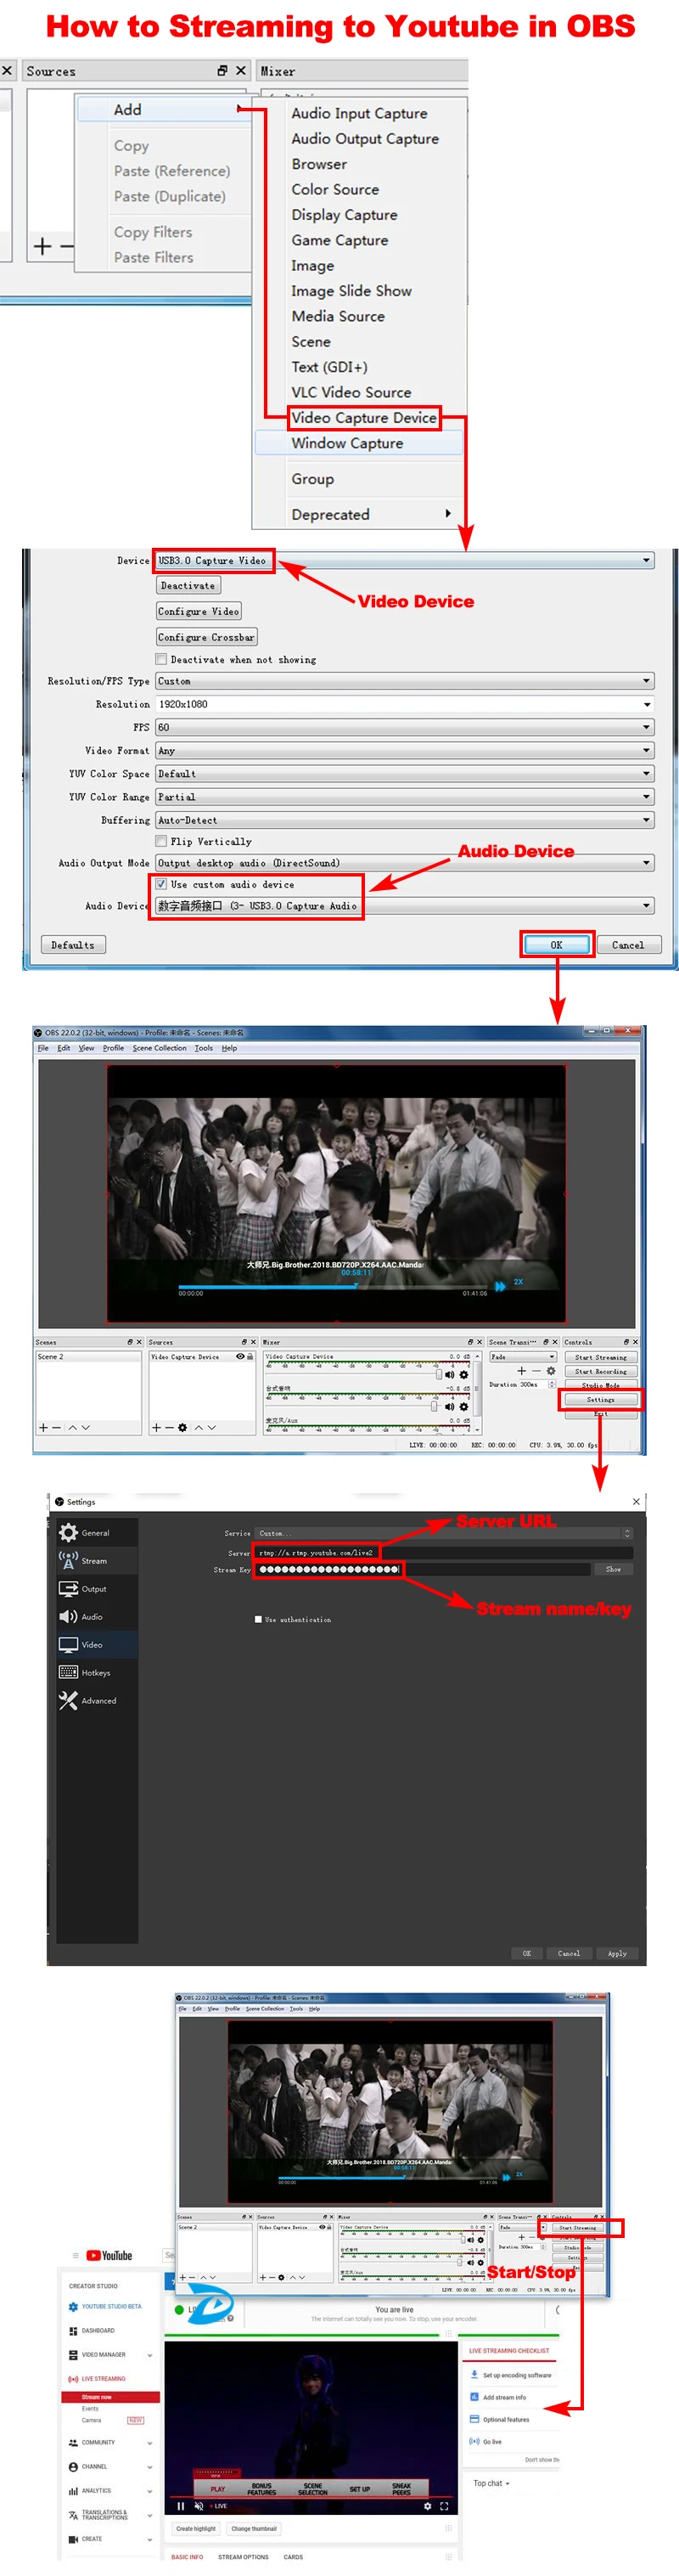This screenshot has width=679, height=2576.
Task: Mute the YouTube live preview player
Action: pos(198,2505)
